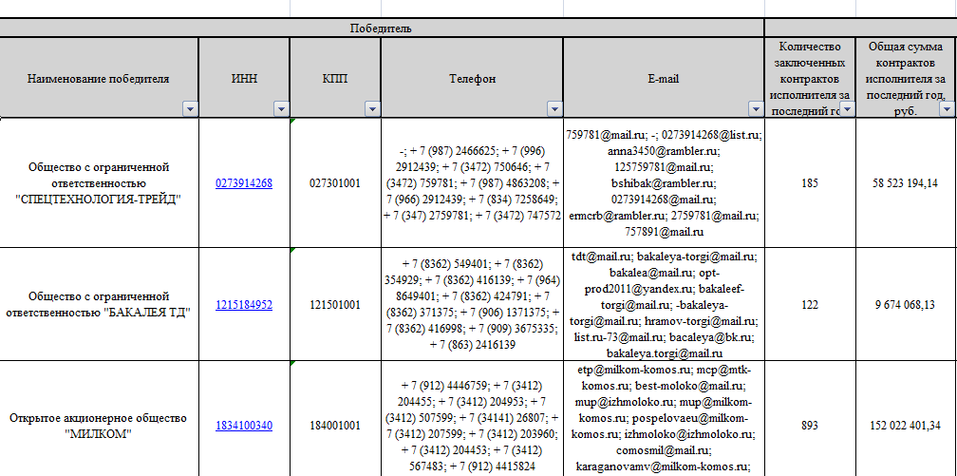Screen dimensions: 957x476
Task: Follow the ИНН hyperlink 1215184952
Action: click(243, 305)
